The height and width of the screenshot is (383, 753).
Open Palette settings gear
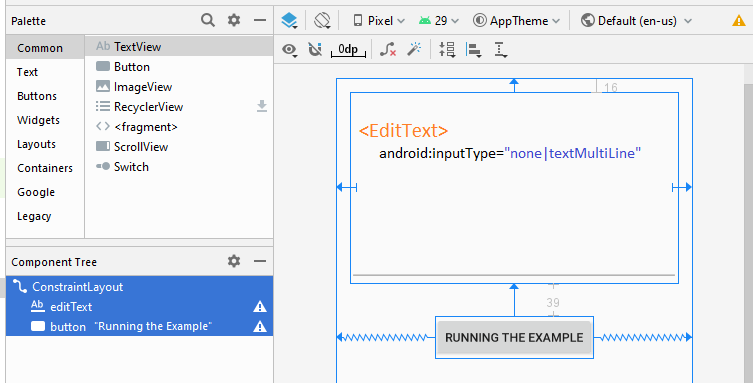coord(234,21)
